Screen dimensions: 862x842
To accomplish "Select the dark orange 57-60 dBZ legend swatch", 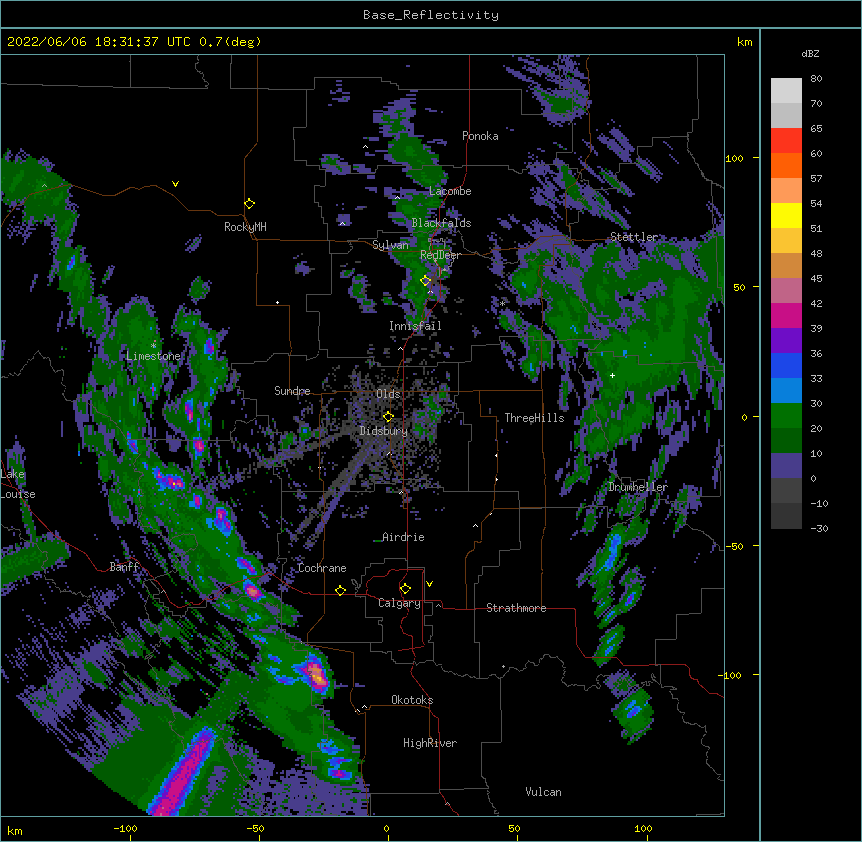I will click(786, 165).
